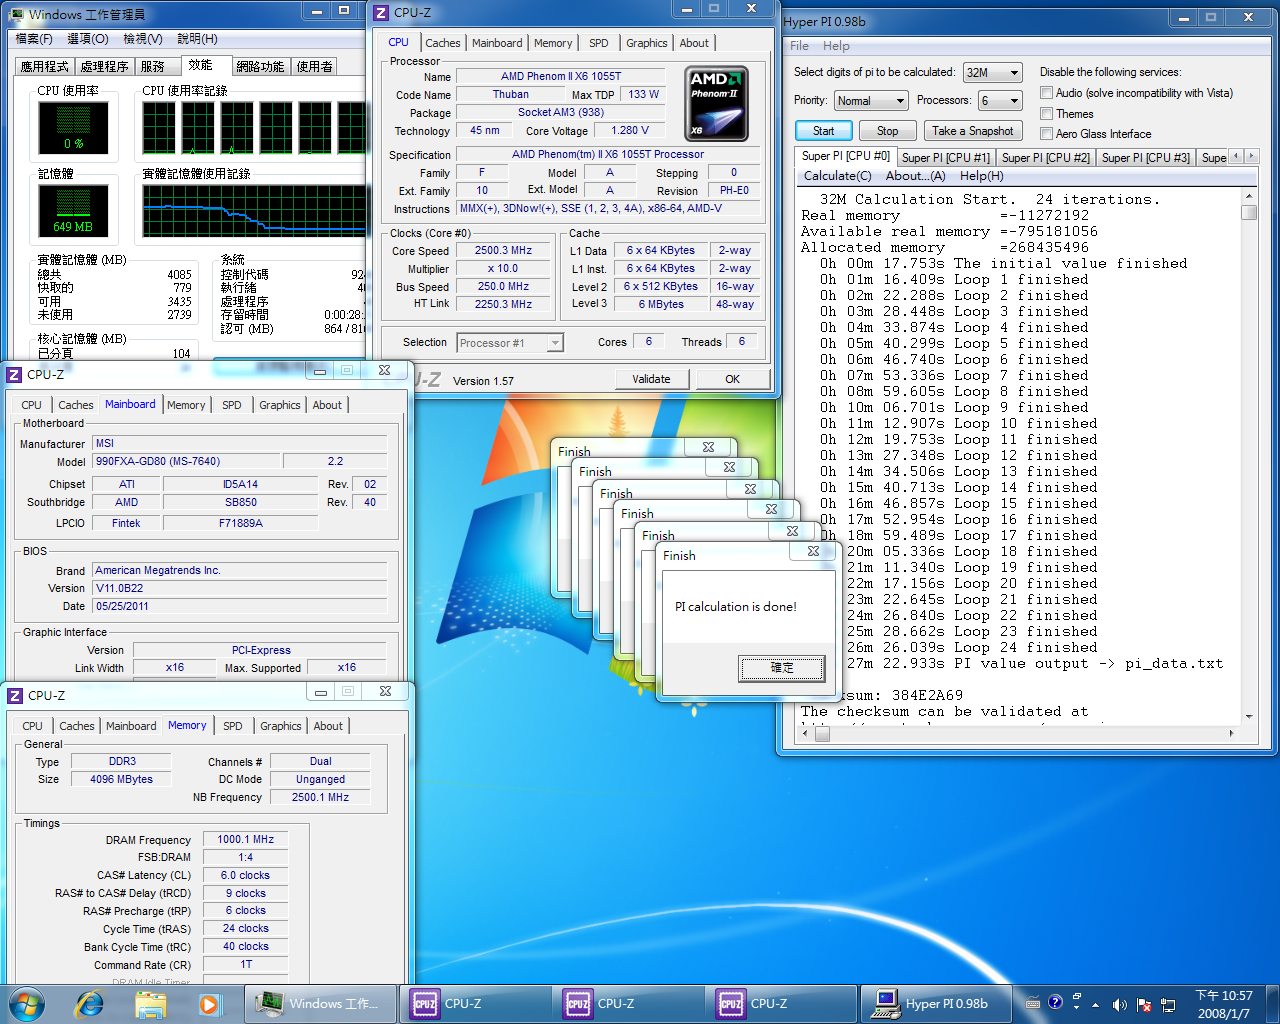1280x1024 pixels.
Task: Click the processor Name field AMD Phenom II X6 1055T
Action: 561,76
